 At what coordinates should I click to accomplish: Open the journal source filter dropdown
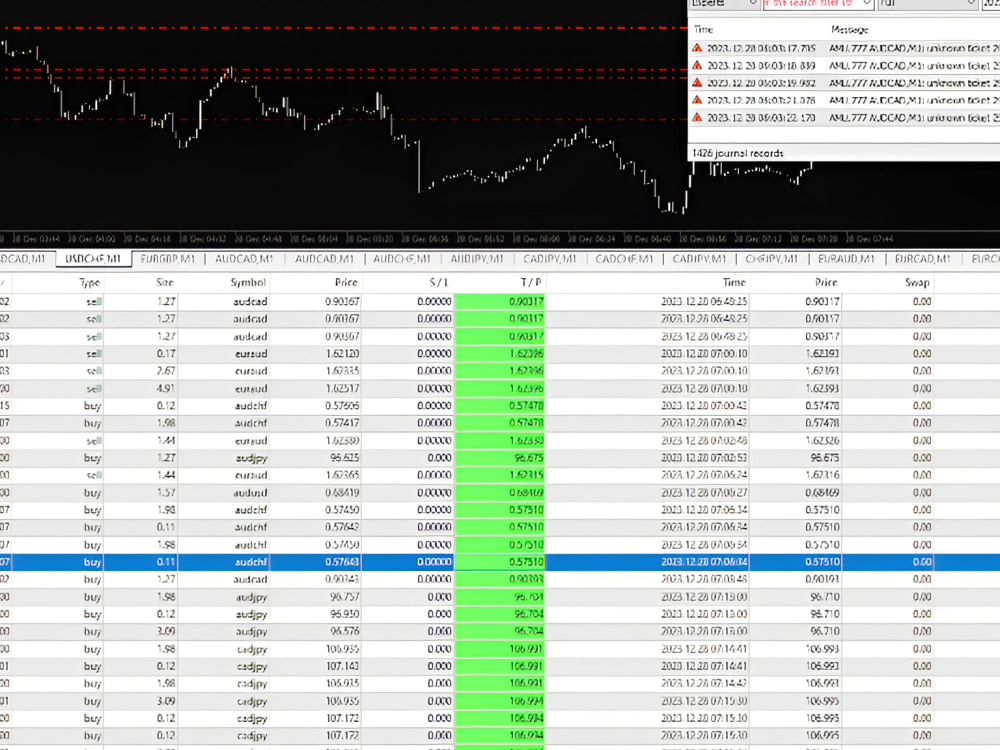753,5
